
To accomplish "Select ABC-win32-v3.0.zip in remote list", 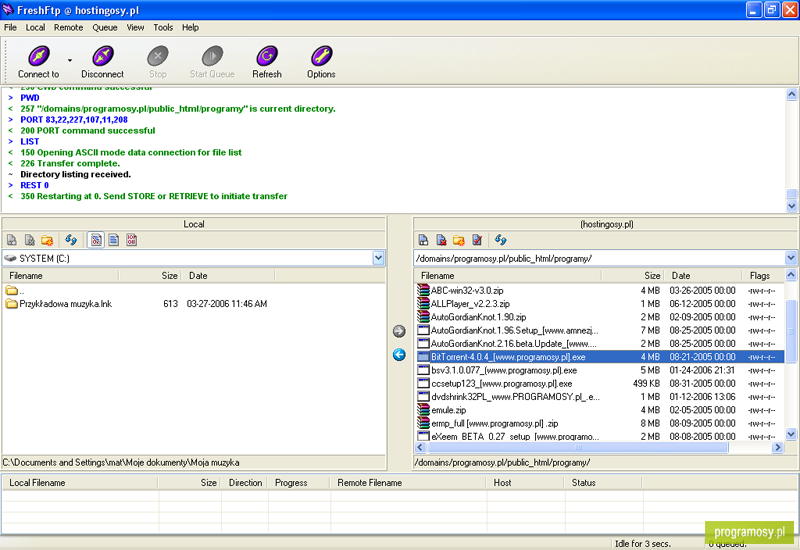I will 599,290.
